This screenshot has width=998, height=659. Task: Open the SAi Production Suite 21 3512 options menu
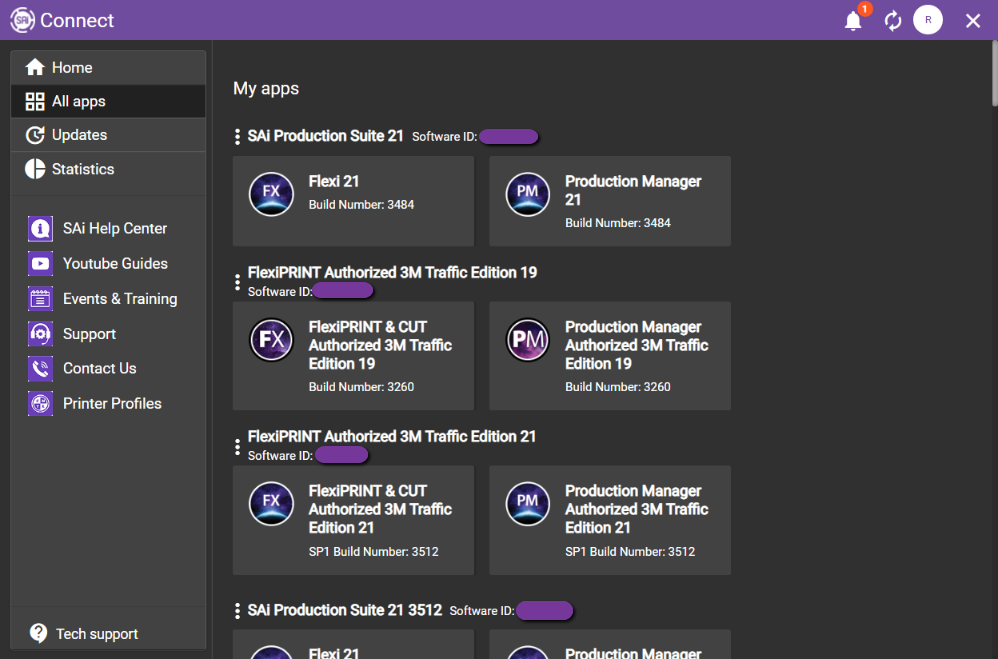coord(237,611)
